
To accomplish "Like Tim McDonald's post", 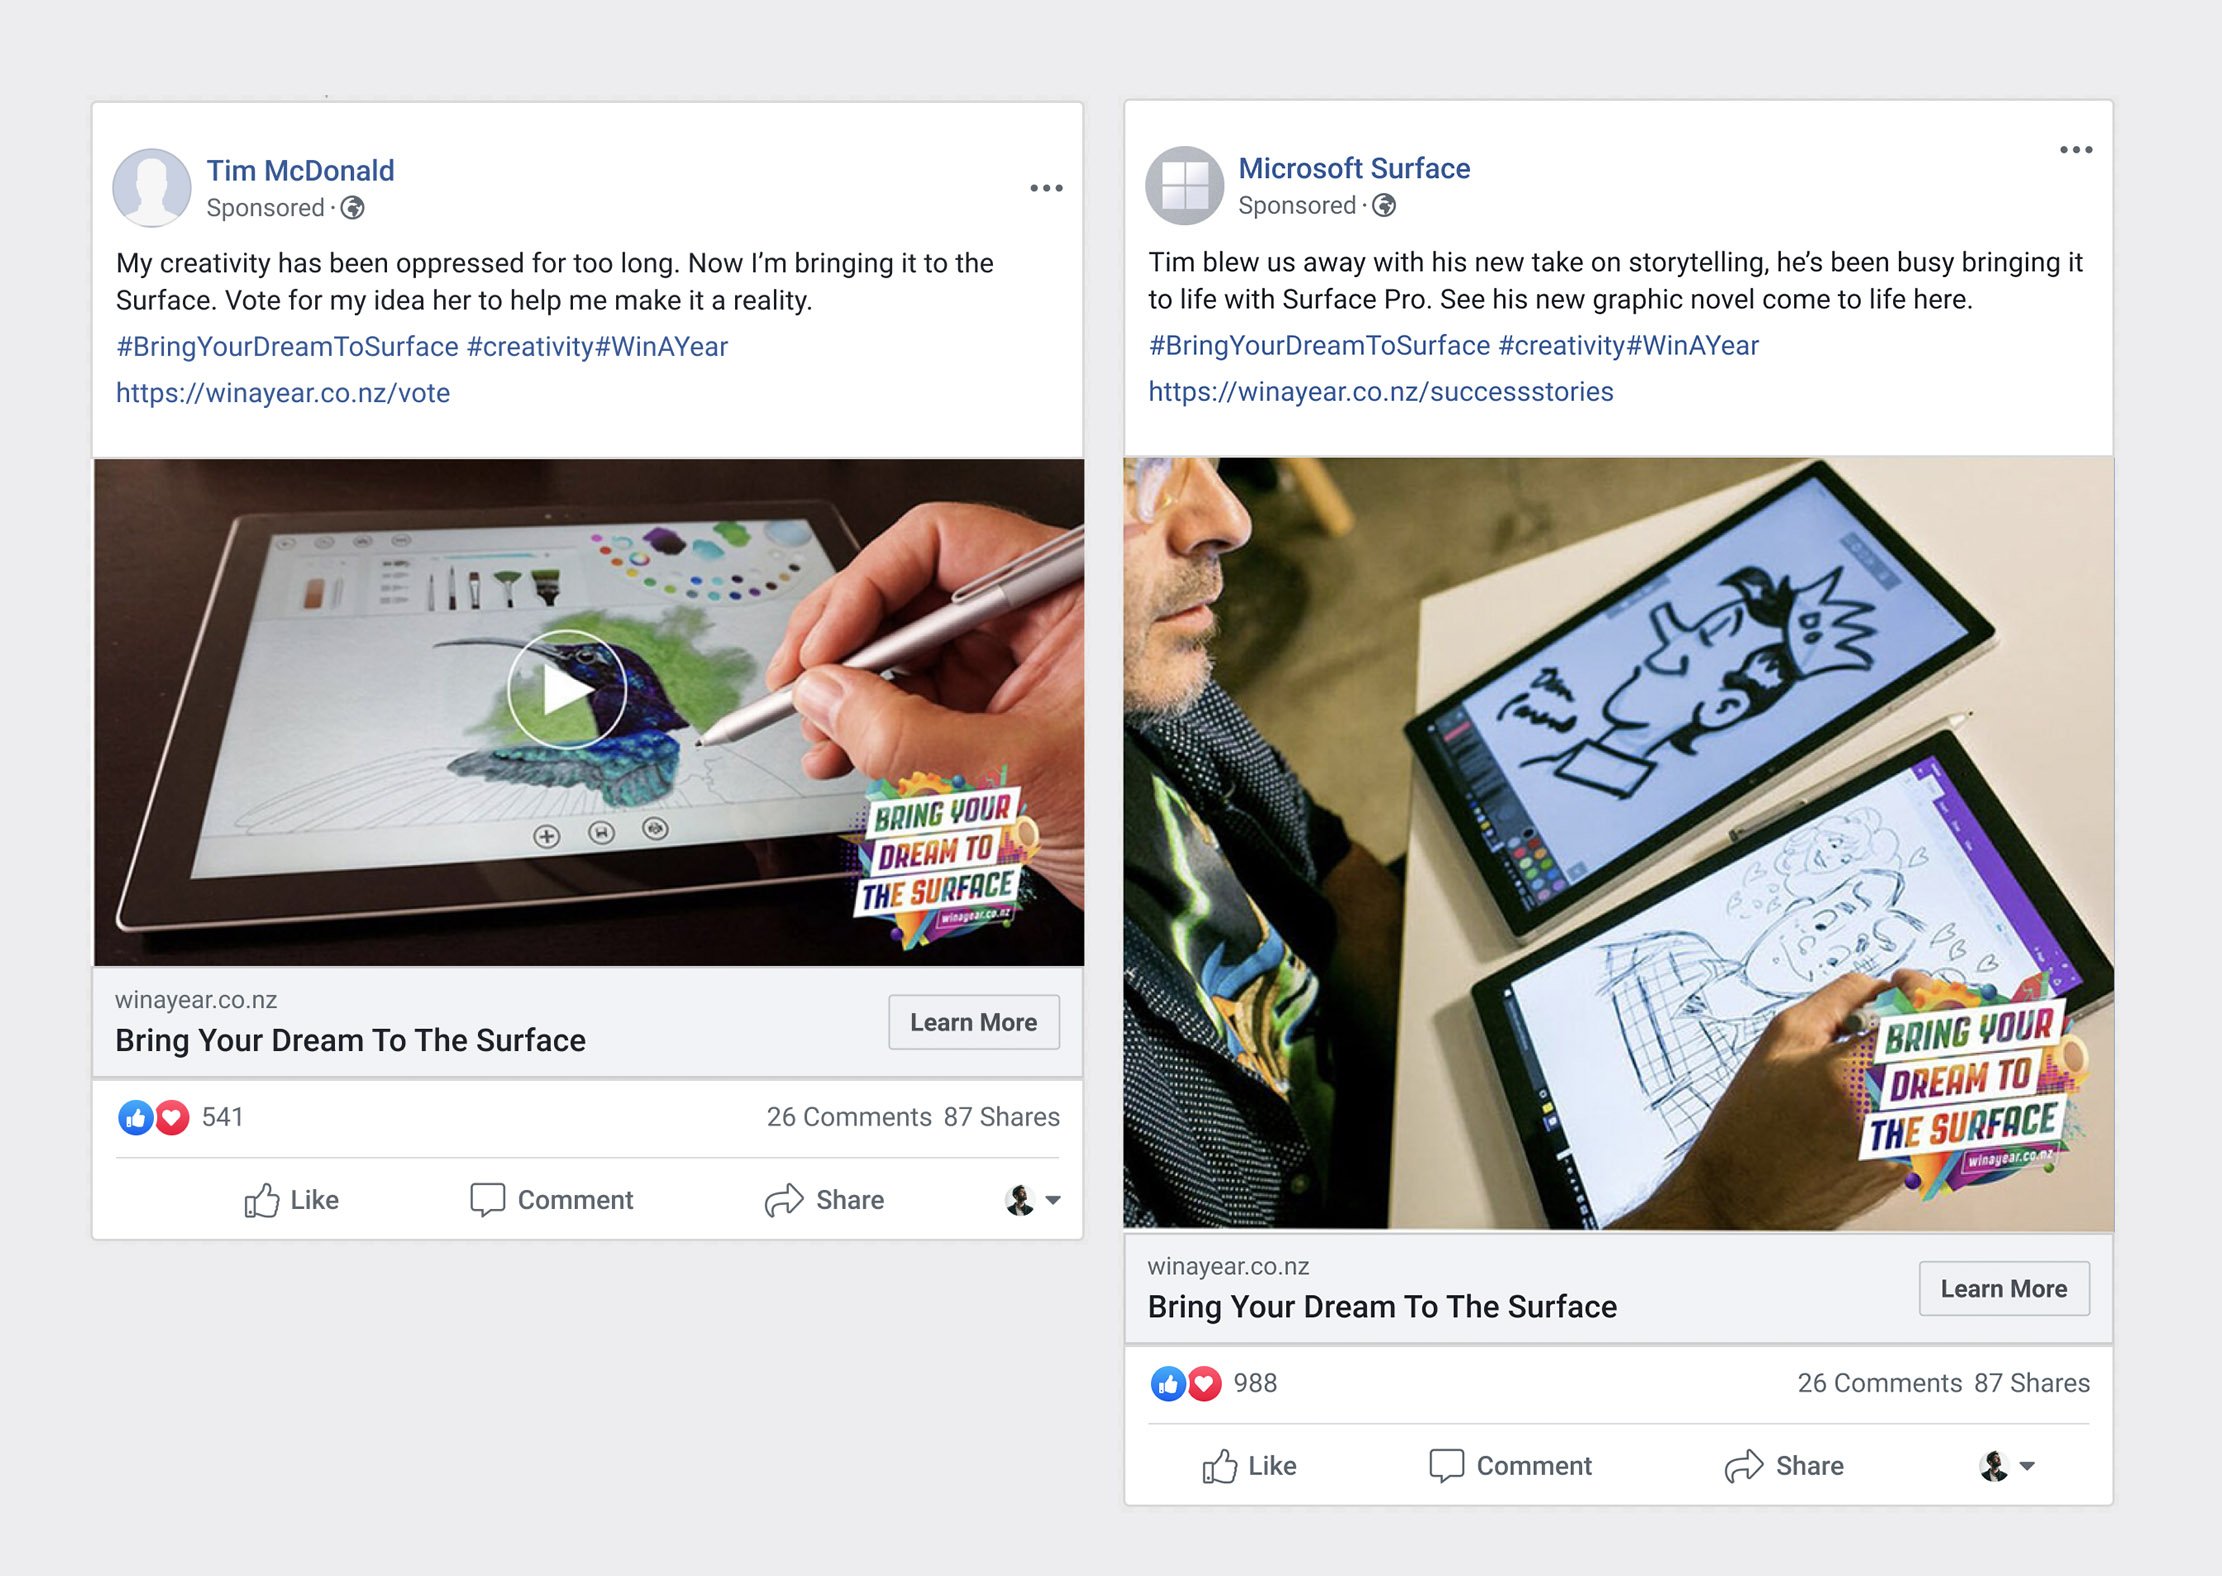I will coord(291,1200).
